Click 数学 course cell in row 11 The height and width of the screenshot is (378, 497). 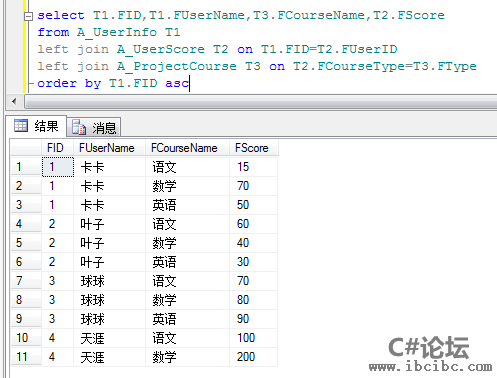coord(187,357)
